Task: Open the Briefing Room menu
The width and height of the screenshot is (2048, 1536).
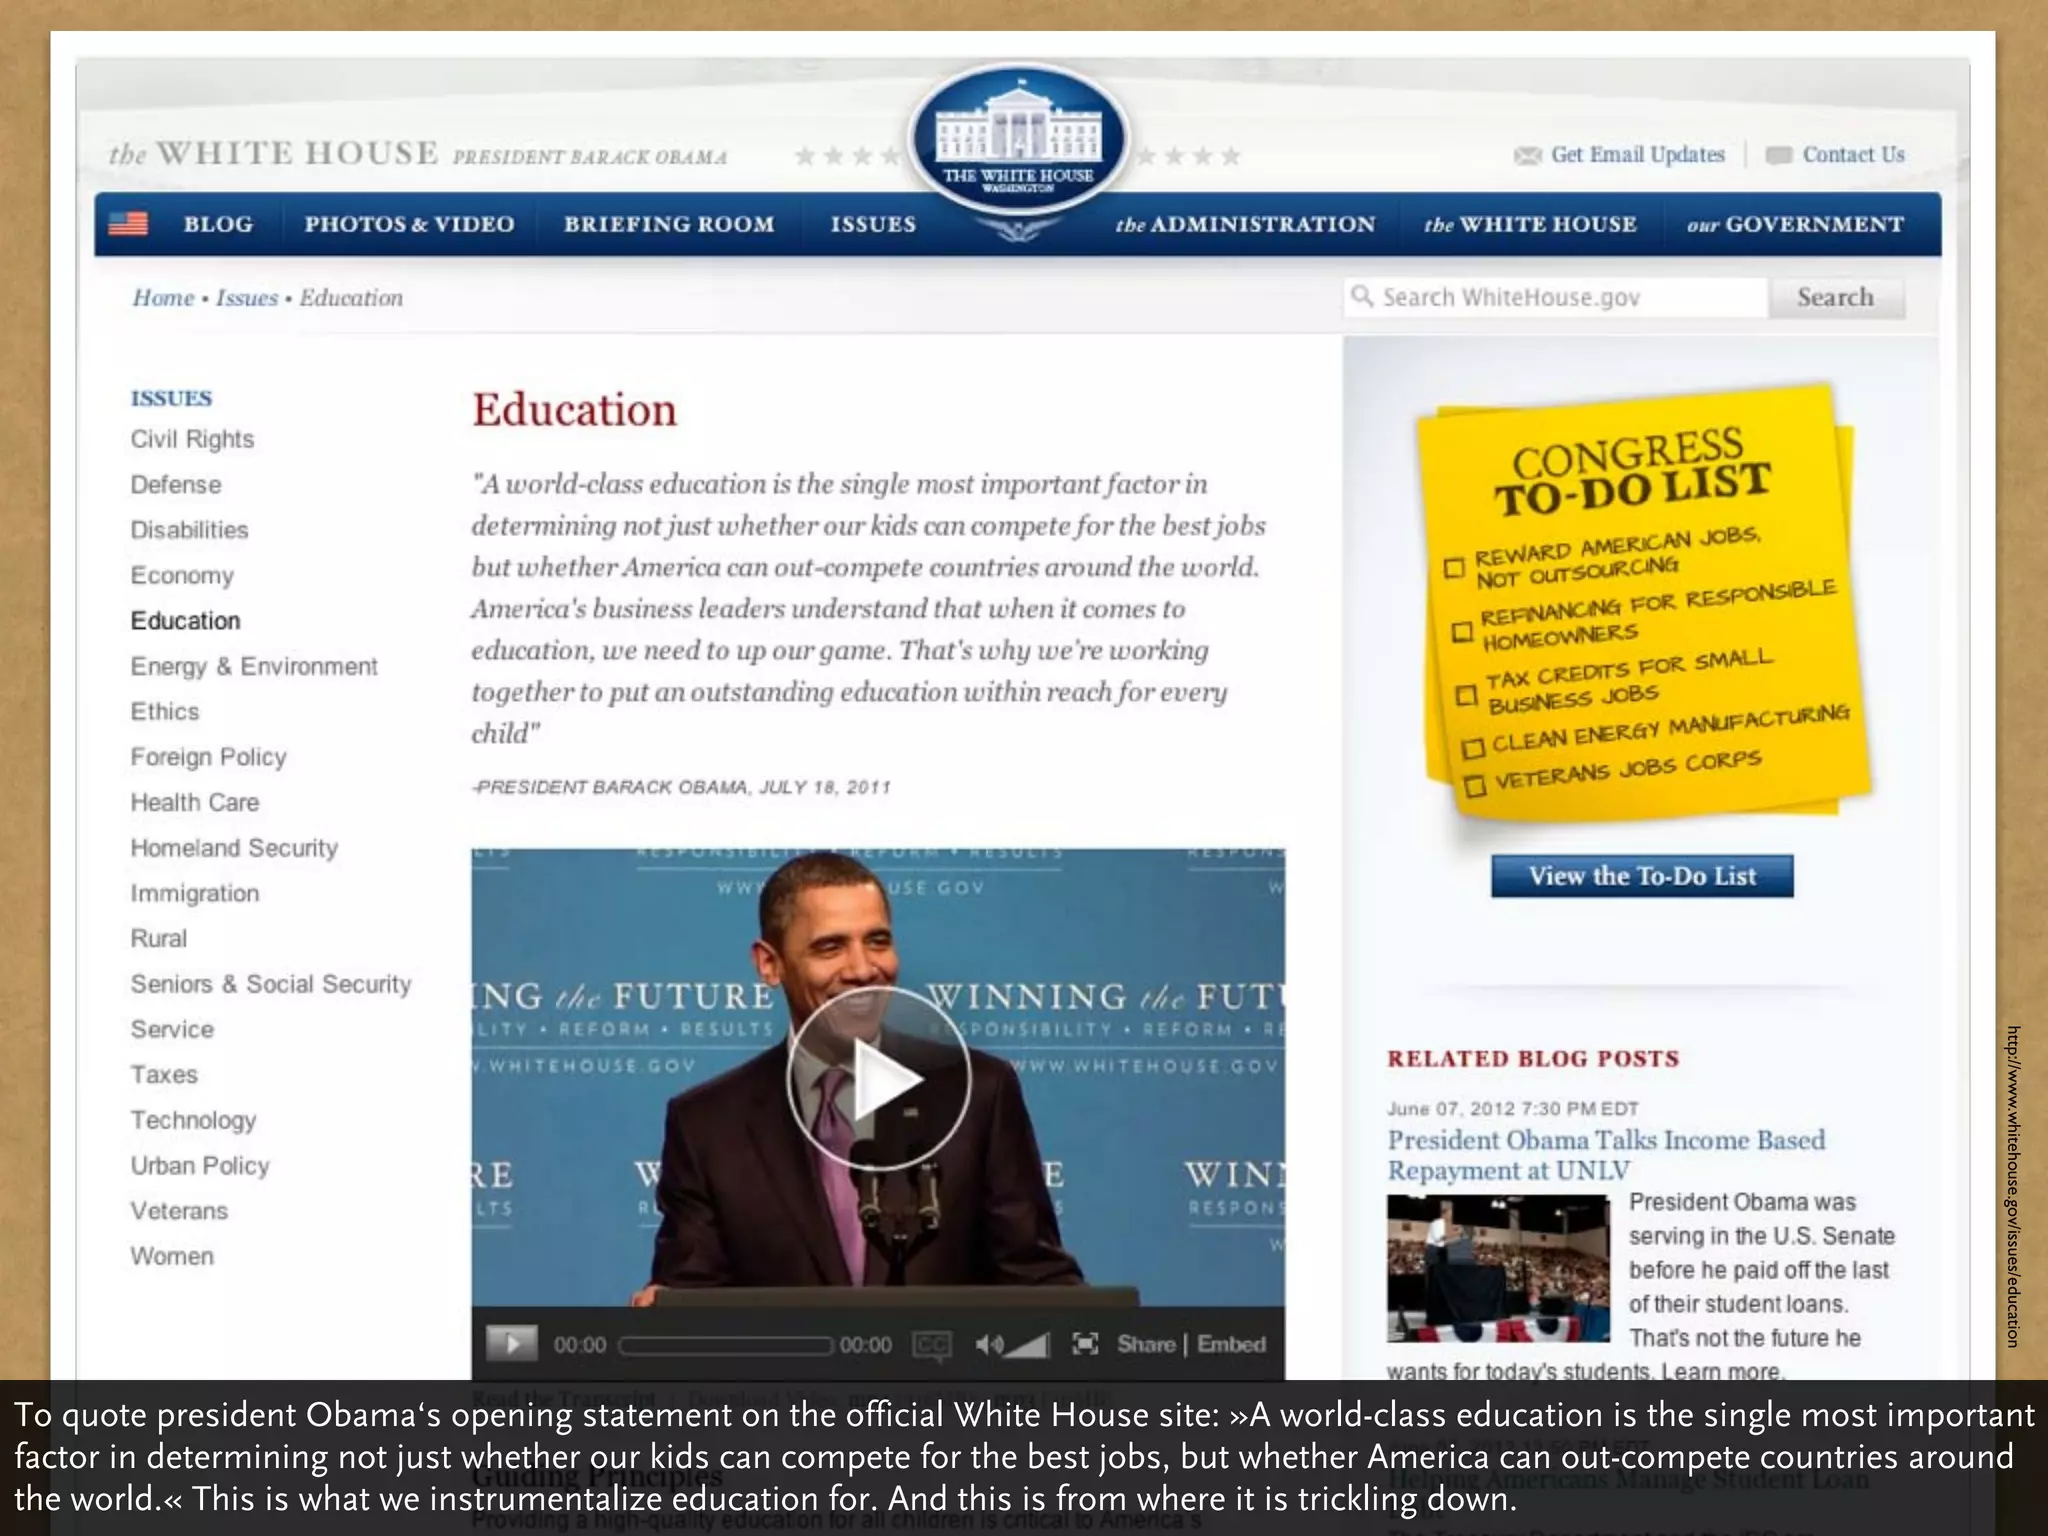Action: click(669, 224)
